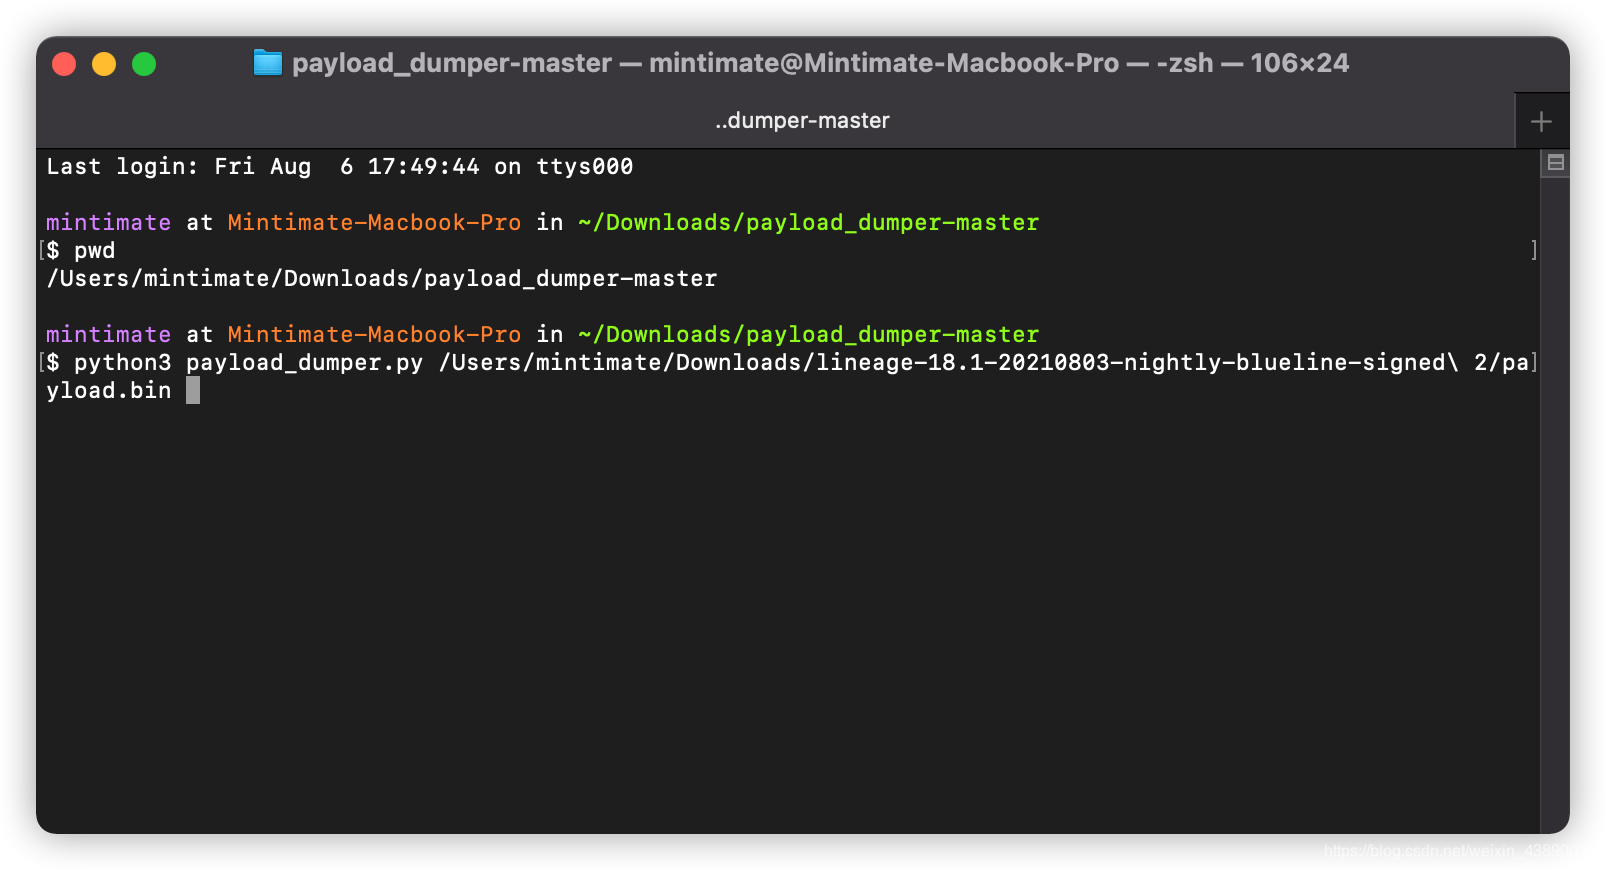The image size is (1606, 870).
Task: Click 'python3 payload_dumper.py' command text
Action: click(x=249, y=363)
